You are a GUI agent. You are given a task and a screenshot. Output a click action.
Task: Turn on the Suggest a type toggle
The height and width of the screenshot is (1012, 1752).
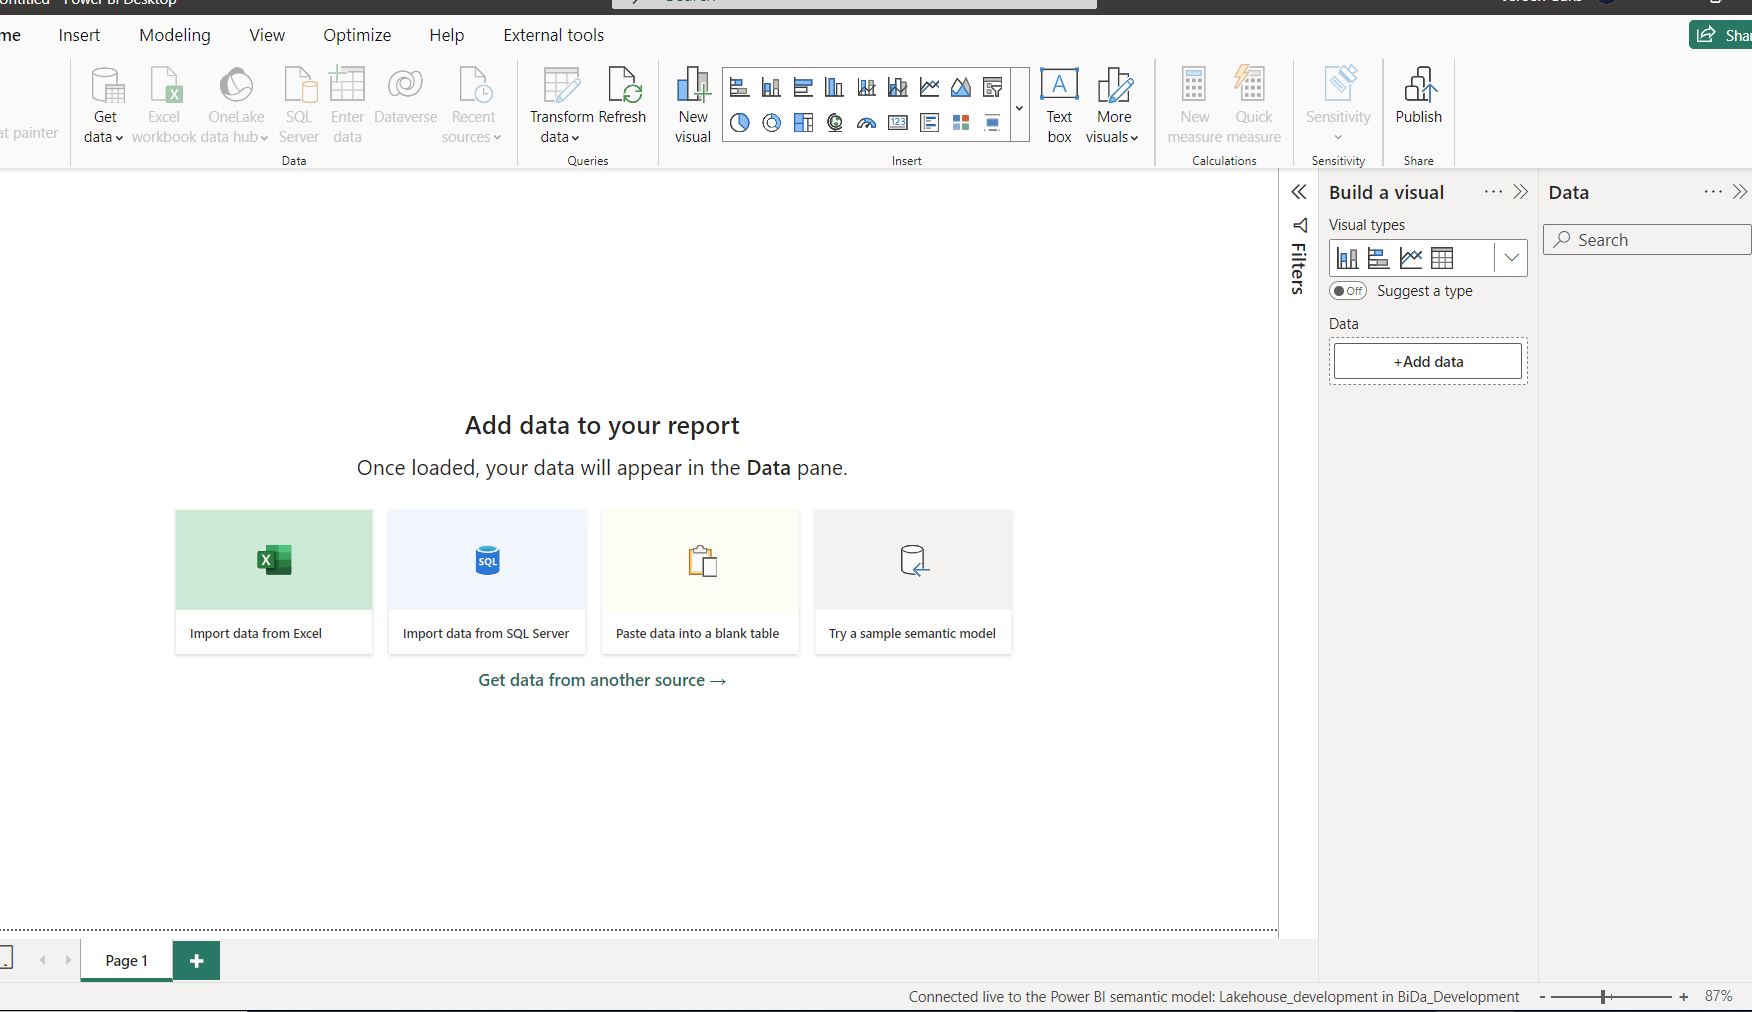click(x=1348, y=291)
